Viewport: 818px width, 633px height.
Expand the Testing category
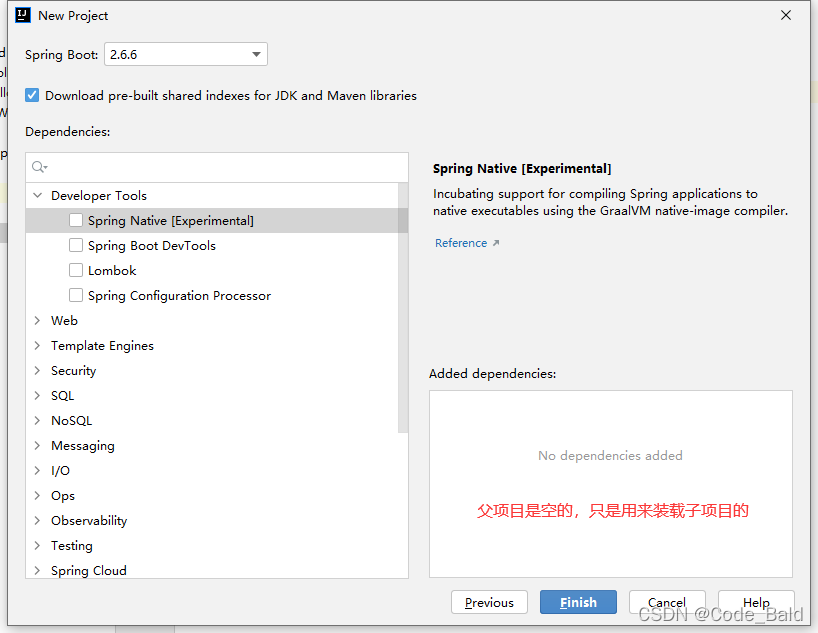[37, 546]
